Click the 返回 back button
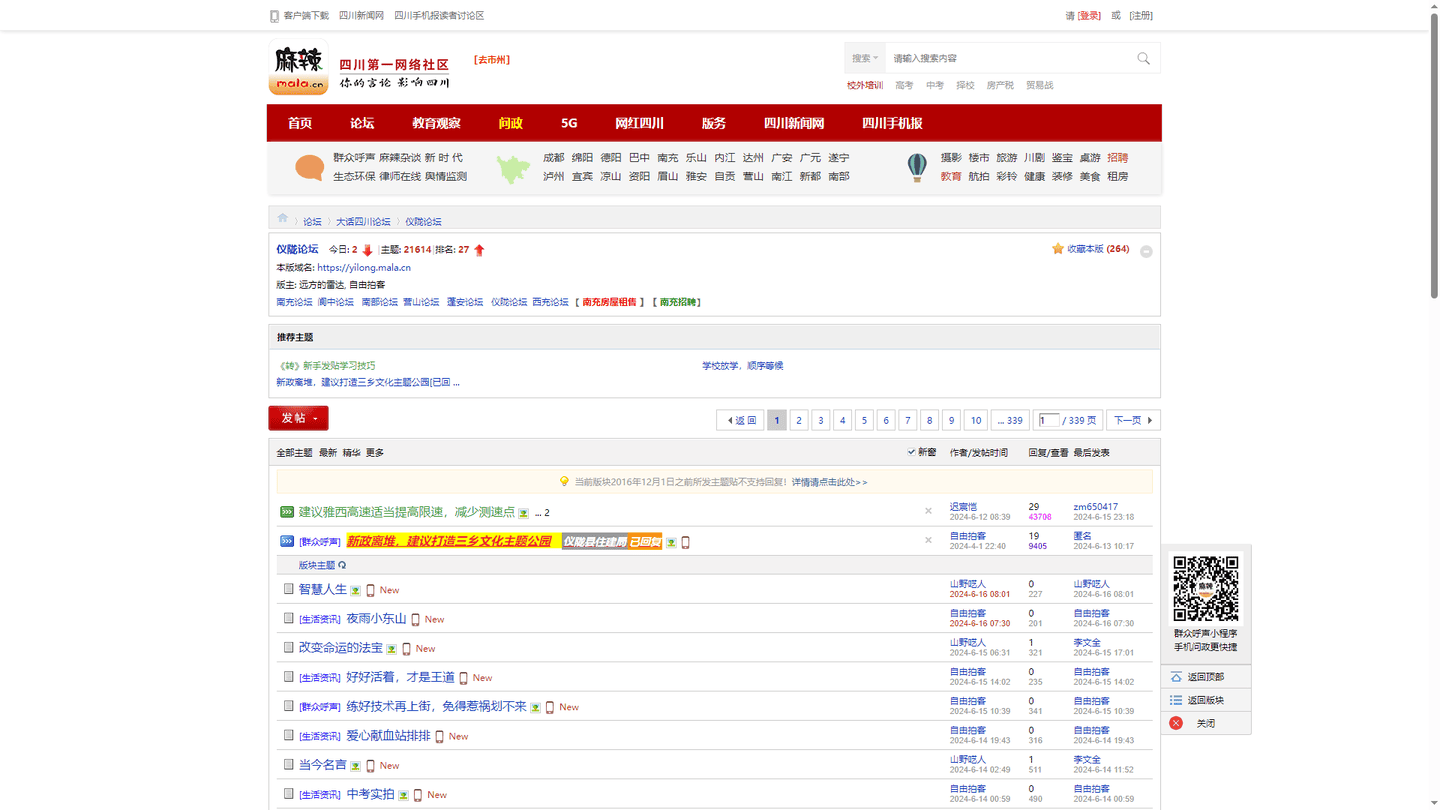Viewport: 1440px width, 810px height. pyautogui.click(x=740, y=420)
